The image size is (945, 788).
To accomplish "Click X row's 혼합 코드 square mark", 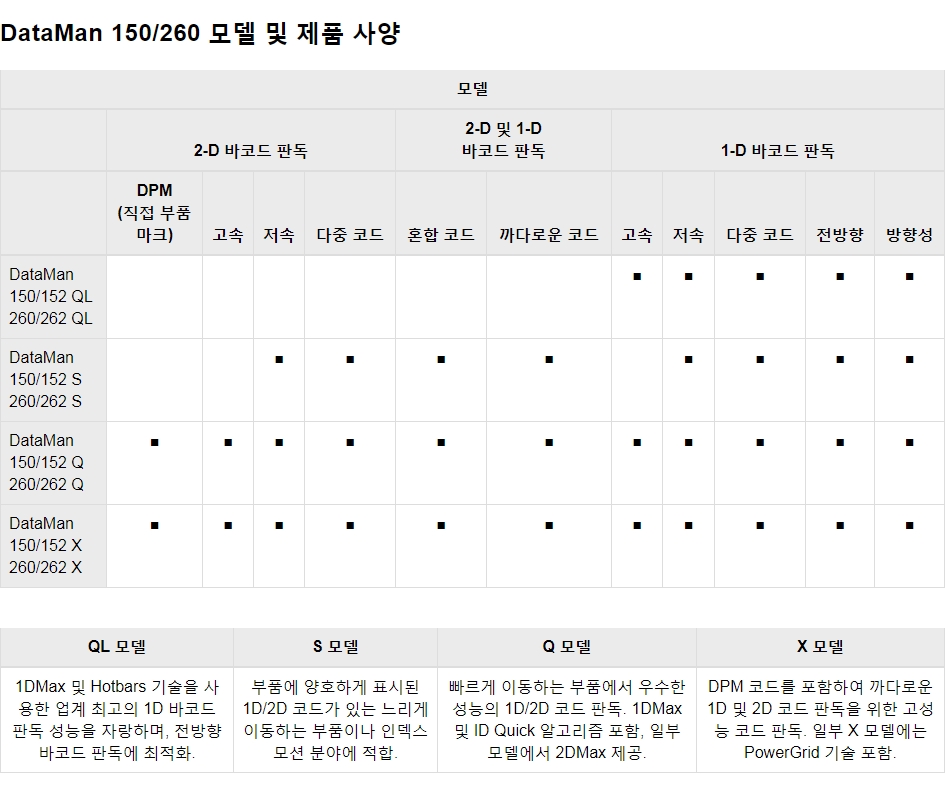I will click(441, 526).
